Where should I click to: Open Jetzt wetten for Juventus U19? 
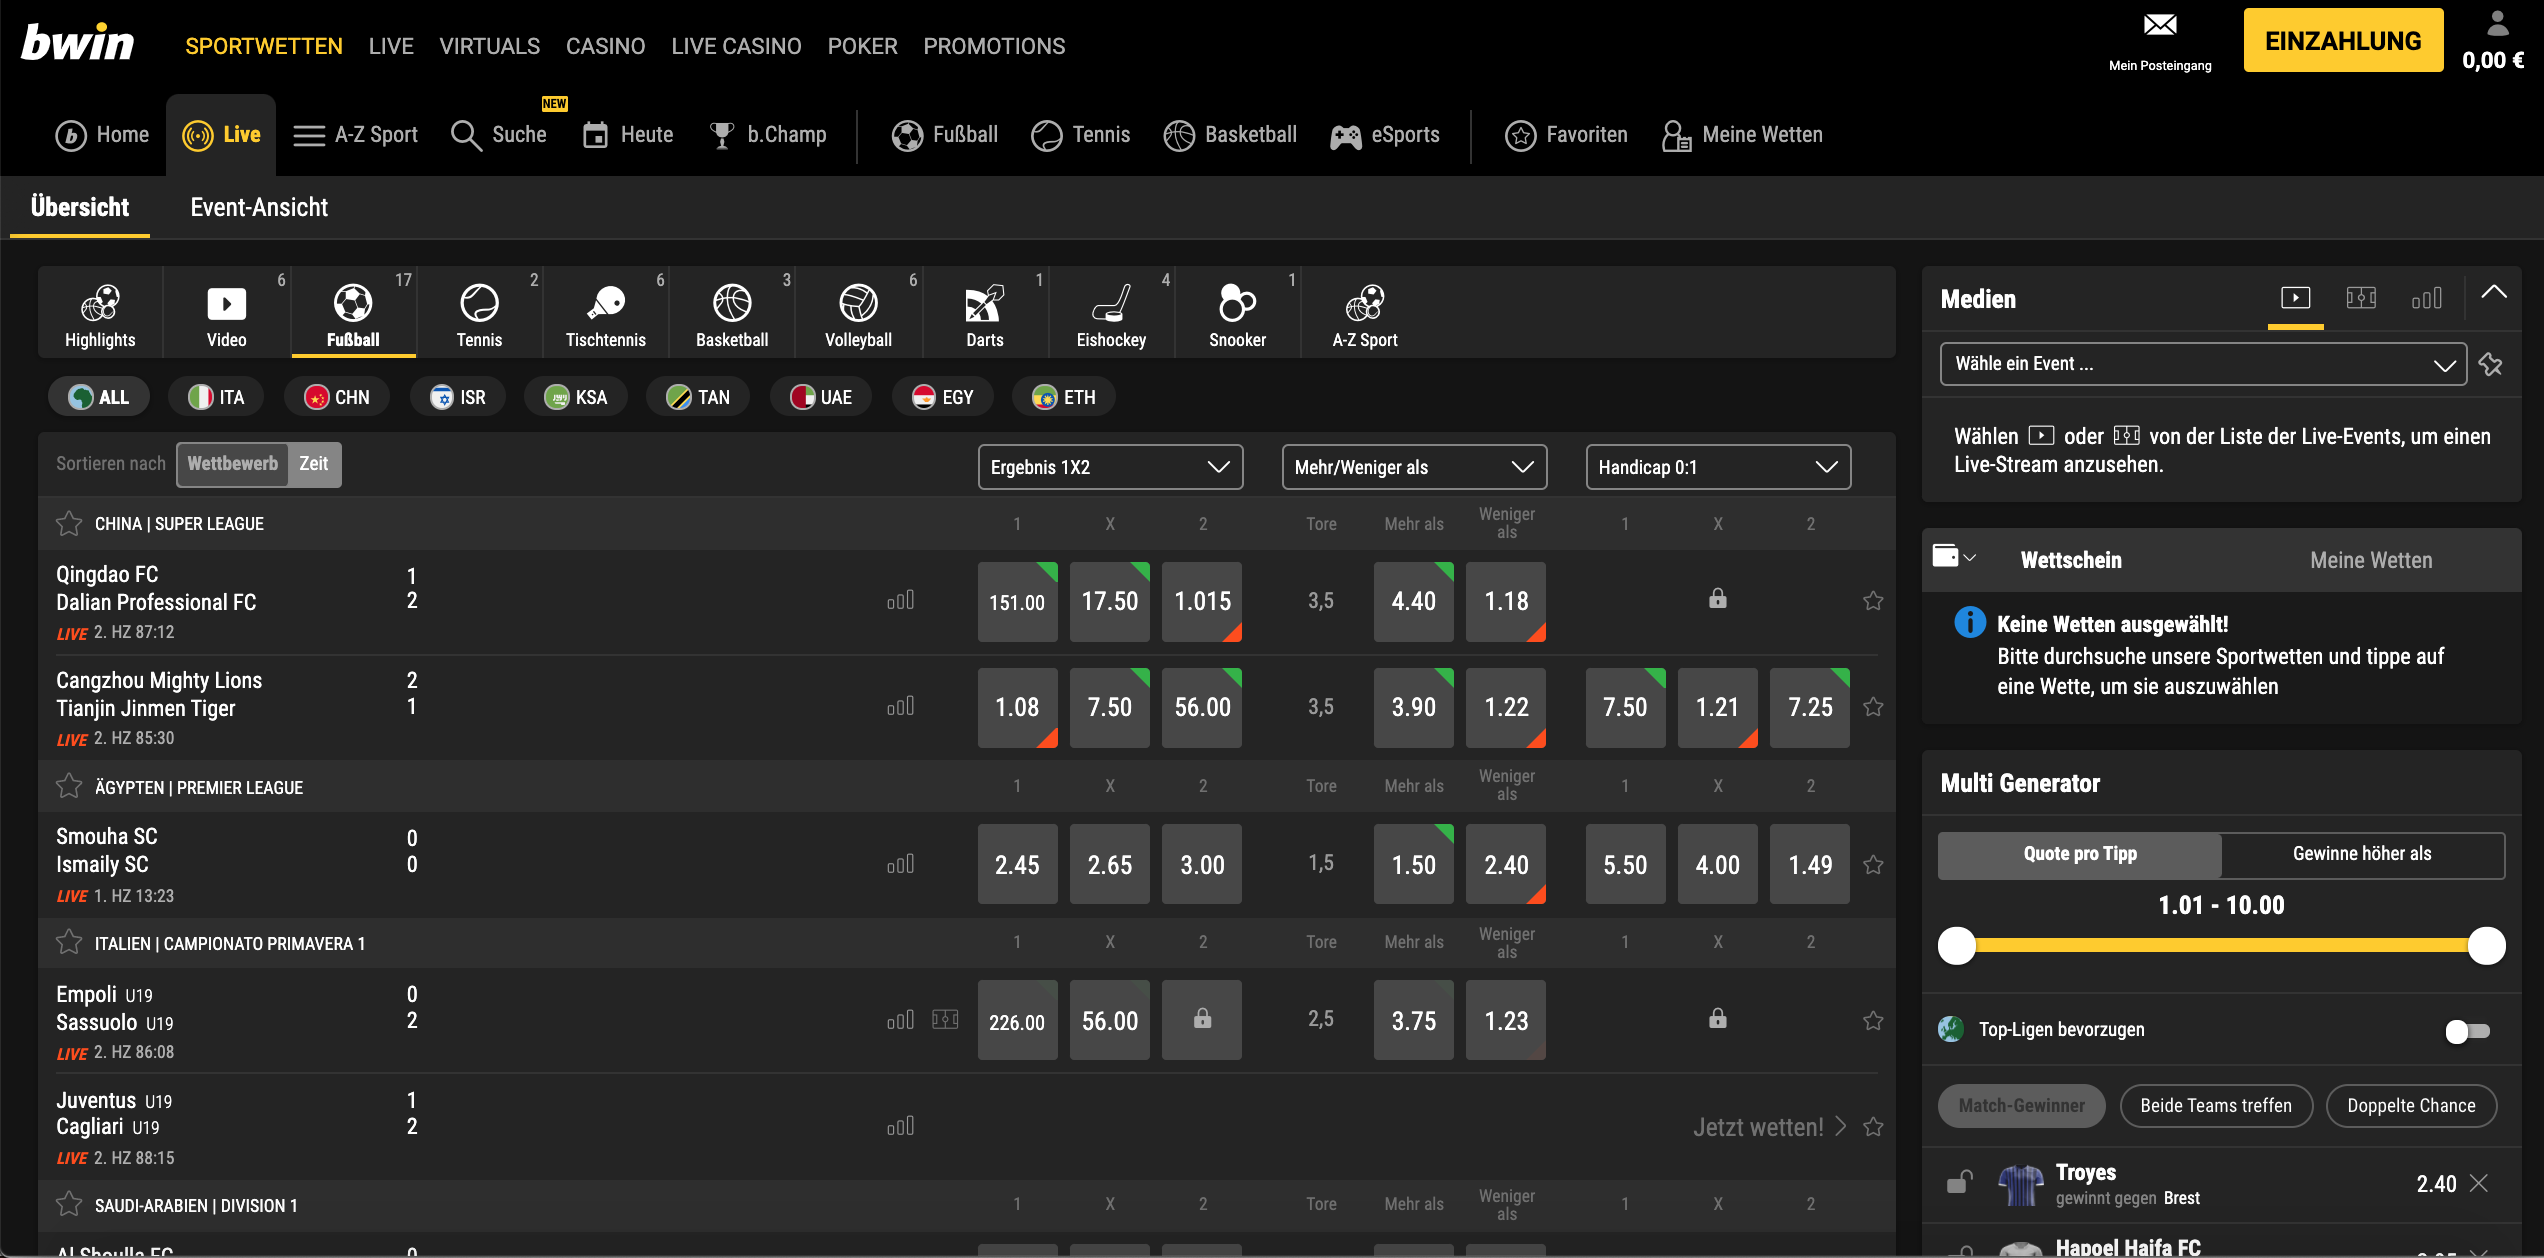coord(1760,1126)
